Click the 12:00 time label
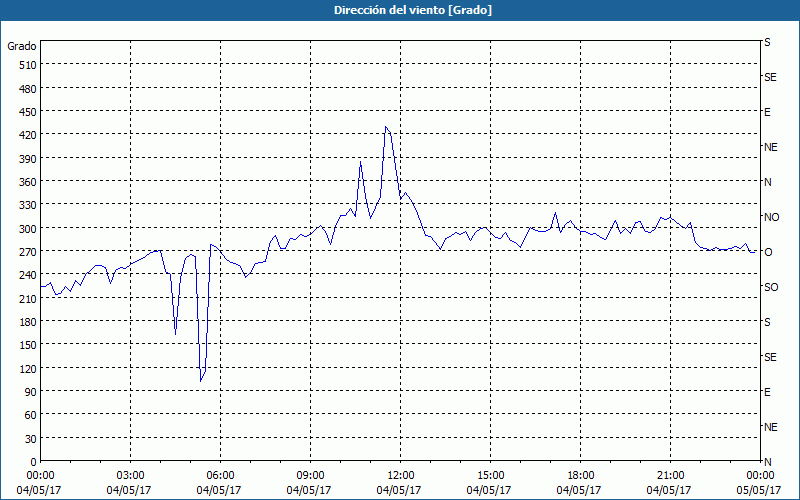Viewport: 800px width, 500px height. coord(401,476)
